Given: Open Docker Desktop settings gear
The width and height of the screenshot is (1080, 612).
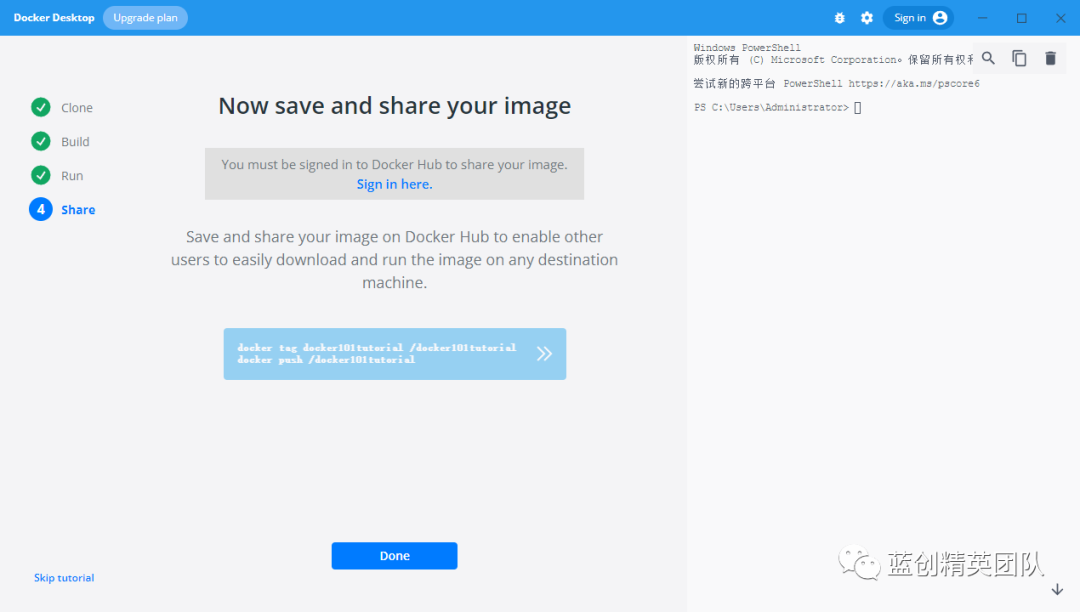Looking at the screenshot, I should tap(866, 18).
